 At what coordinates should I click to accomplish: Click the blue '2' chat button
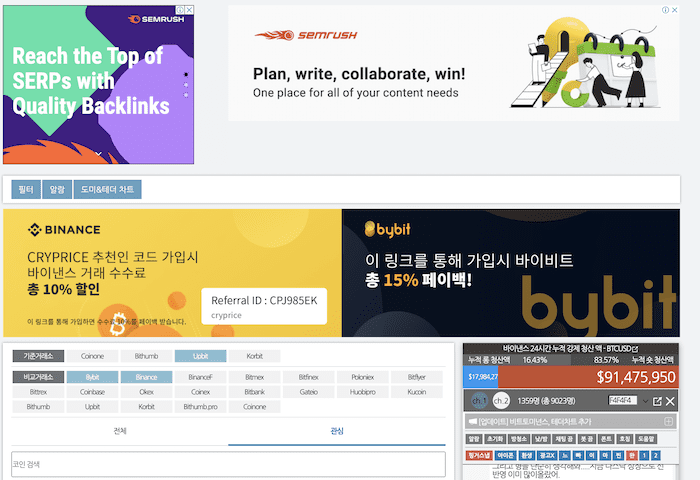coord(655,455)
